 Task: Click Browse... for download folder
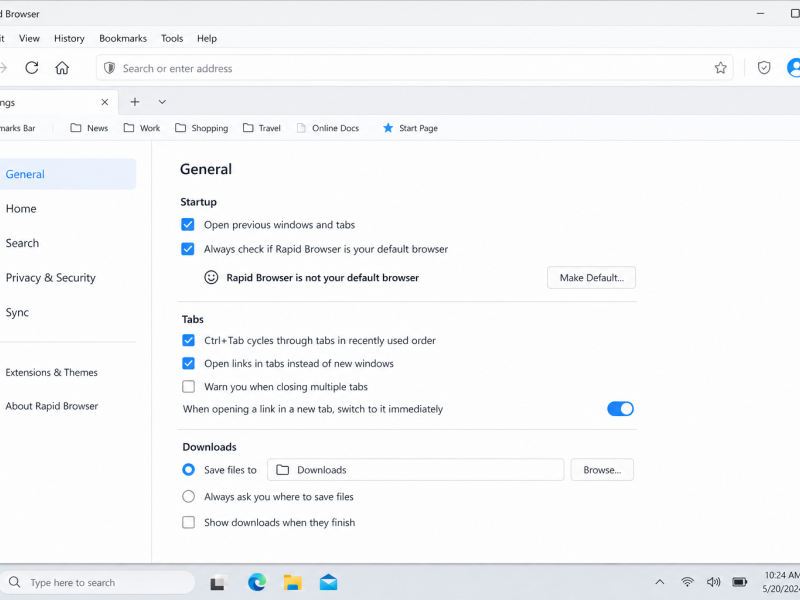602,470
